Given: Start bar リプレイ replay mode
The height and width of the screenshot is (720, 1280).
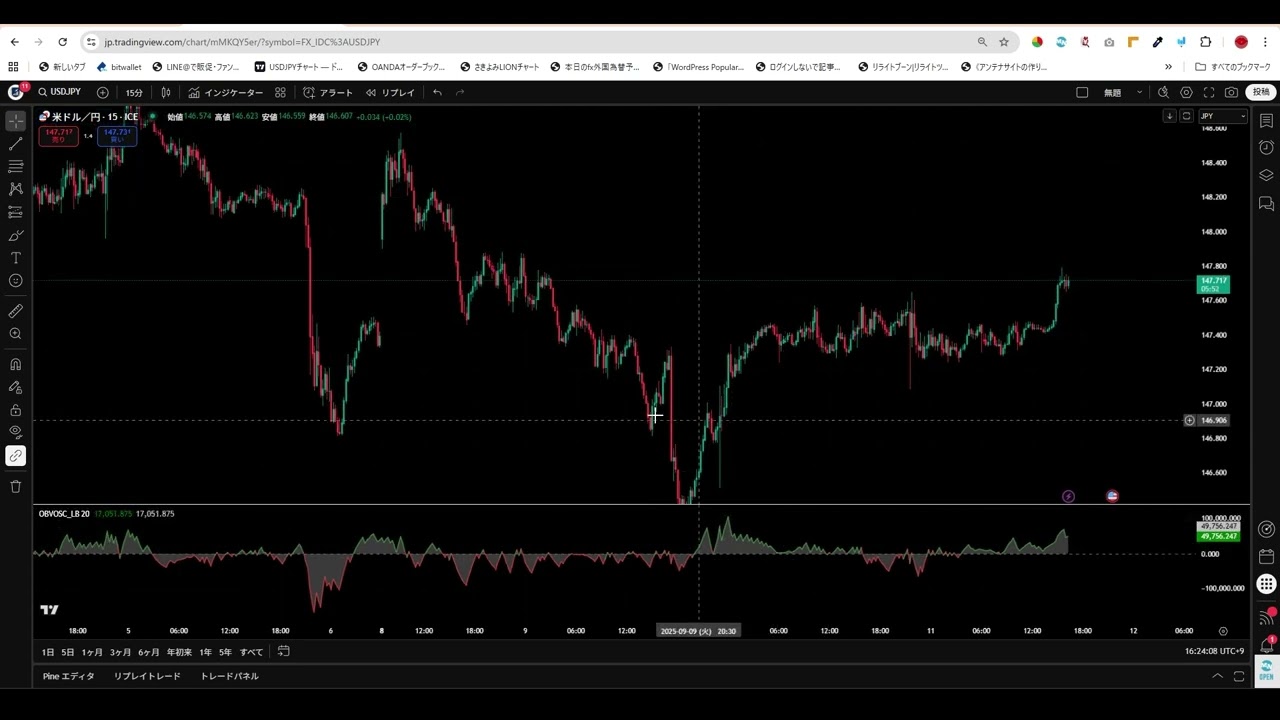Looking at the screenshot, I should click(390, 92).
